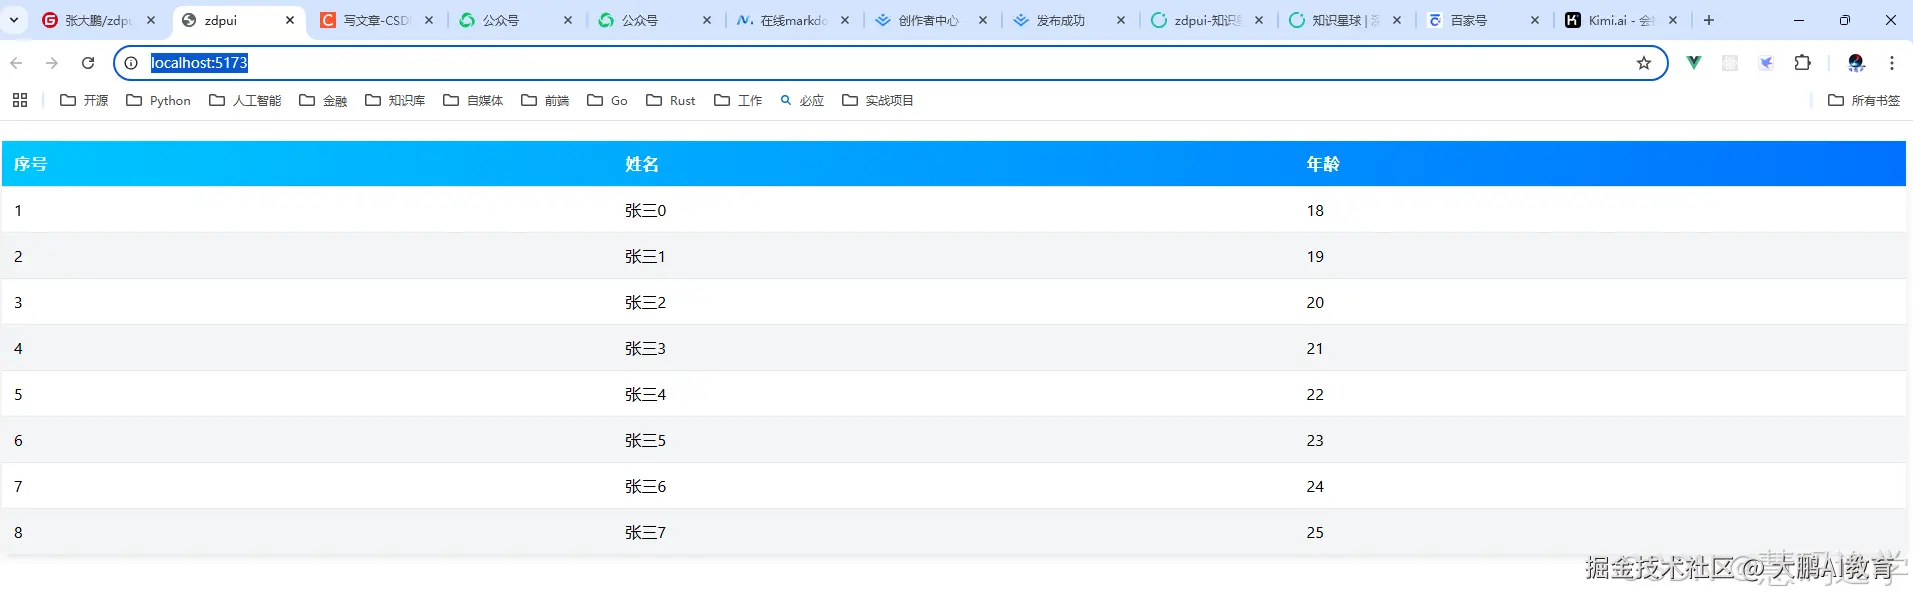Reload the localhost page
The image size is (1913, 600).
pyautogui.click(x=88, y=63)
